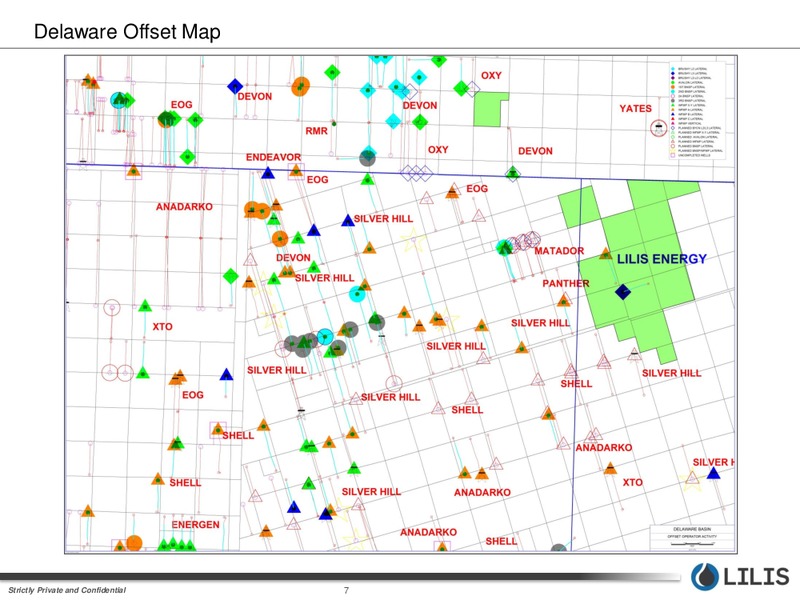This screenshot has width=800, height=600.
Task: Select the orange triangle beside the LILIS ENERGY label
Action: [606, 253]
